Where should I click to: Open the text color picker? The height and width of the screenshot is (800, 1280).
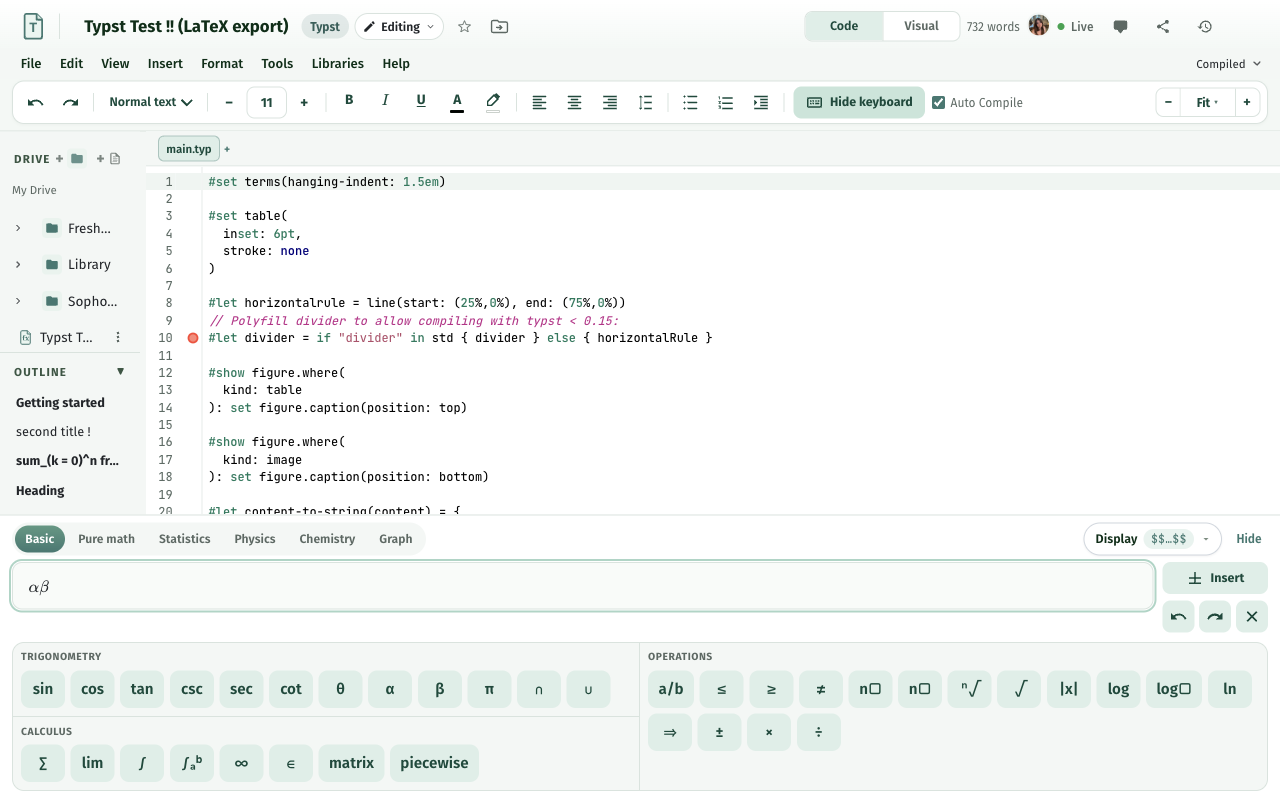(x=457, y=102)
